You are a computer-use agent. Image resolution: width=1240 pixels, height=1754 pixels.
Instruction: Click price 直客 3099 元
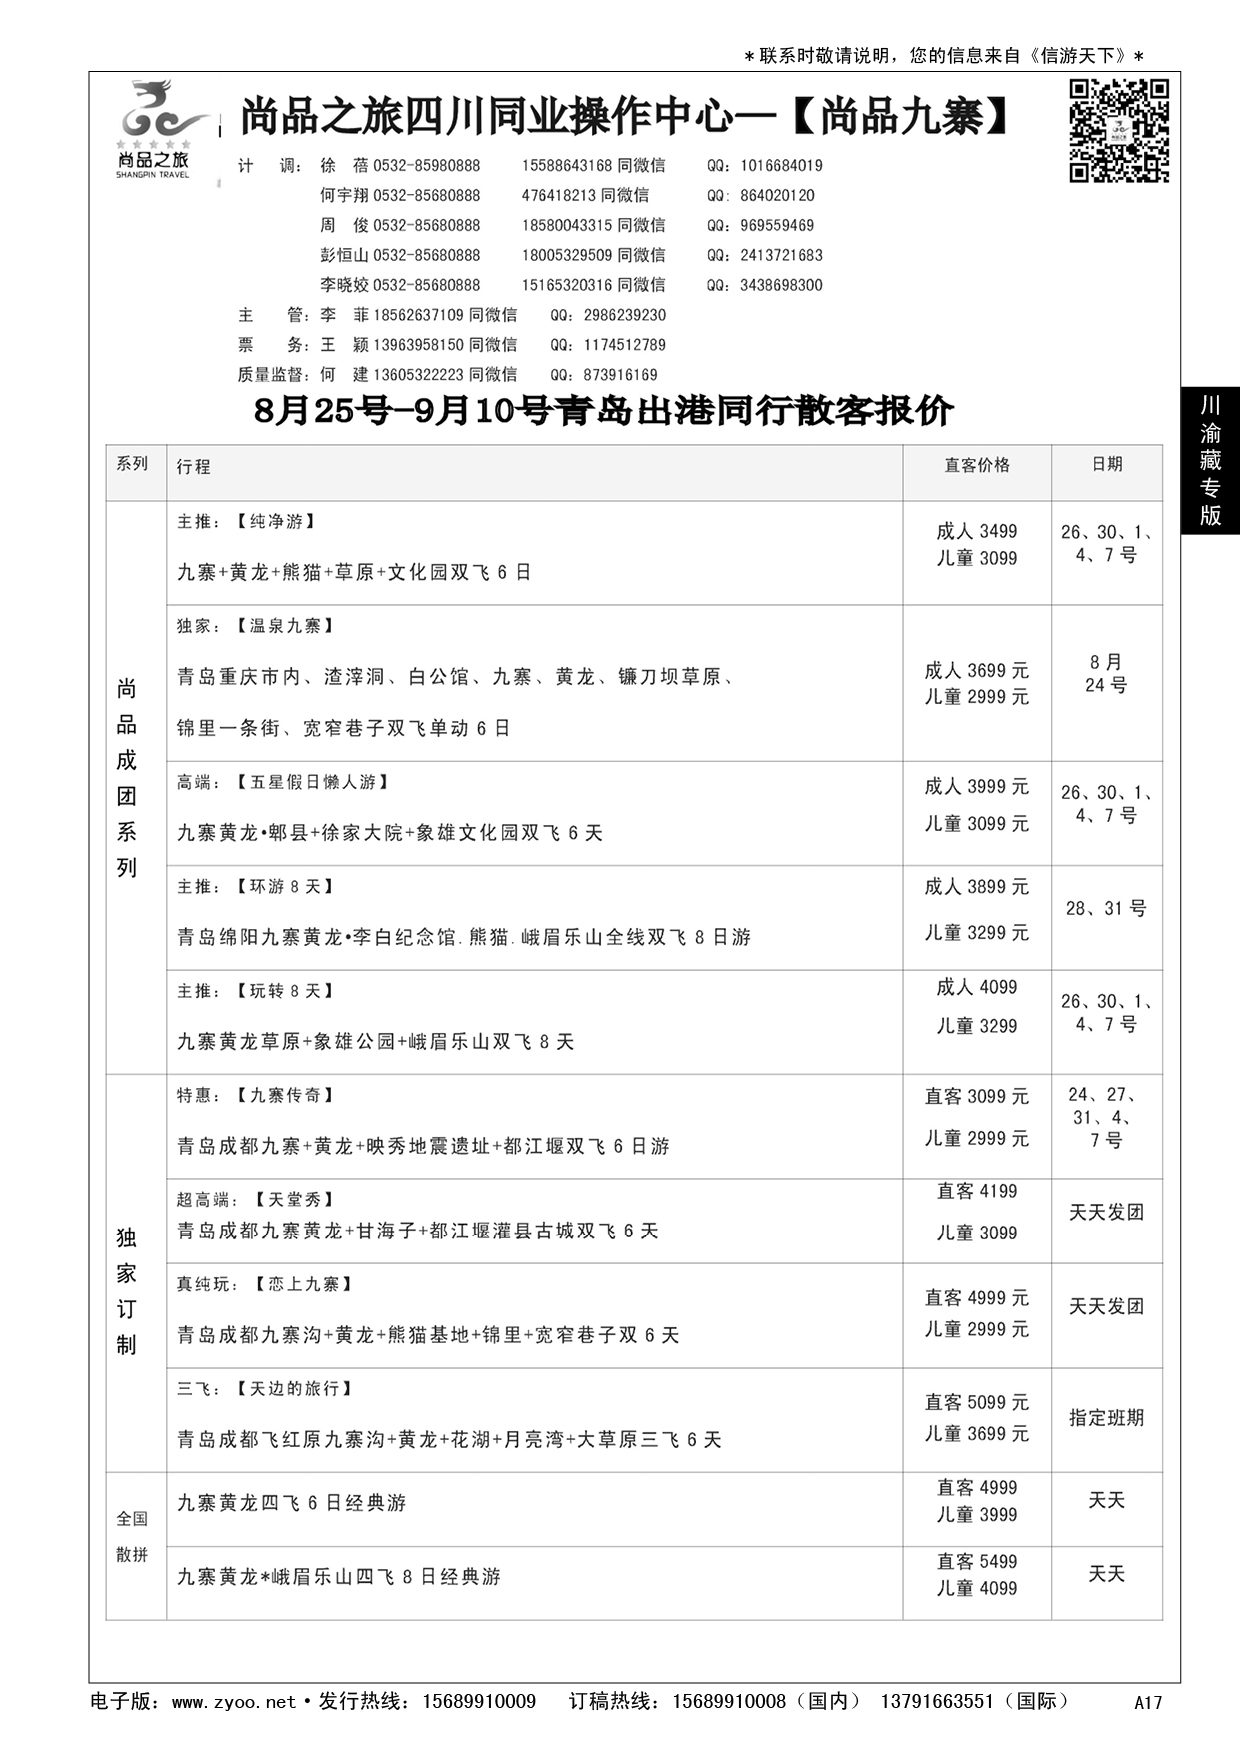[976, 1097]
